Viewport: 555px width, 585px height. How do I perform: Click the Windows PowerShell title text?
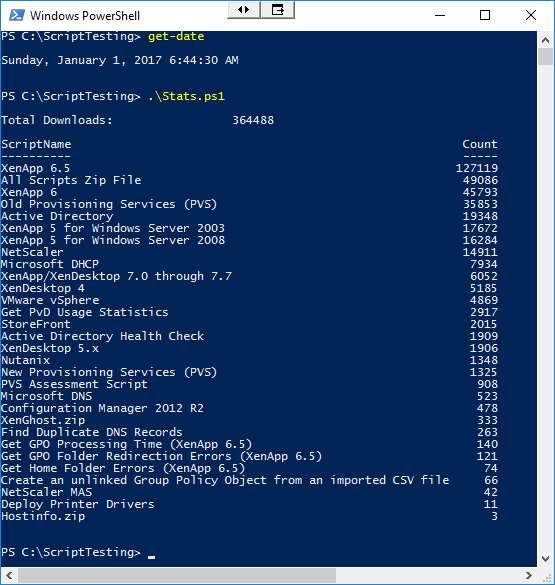(x=85, y=16)
